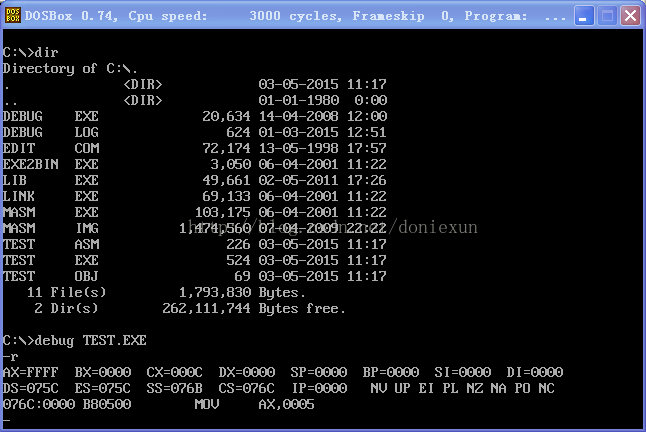Click the EI interrupt flag

[426, 388]
